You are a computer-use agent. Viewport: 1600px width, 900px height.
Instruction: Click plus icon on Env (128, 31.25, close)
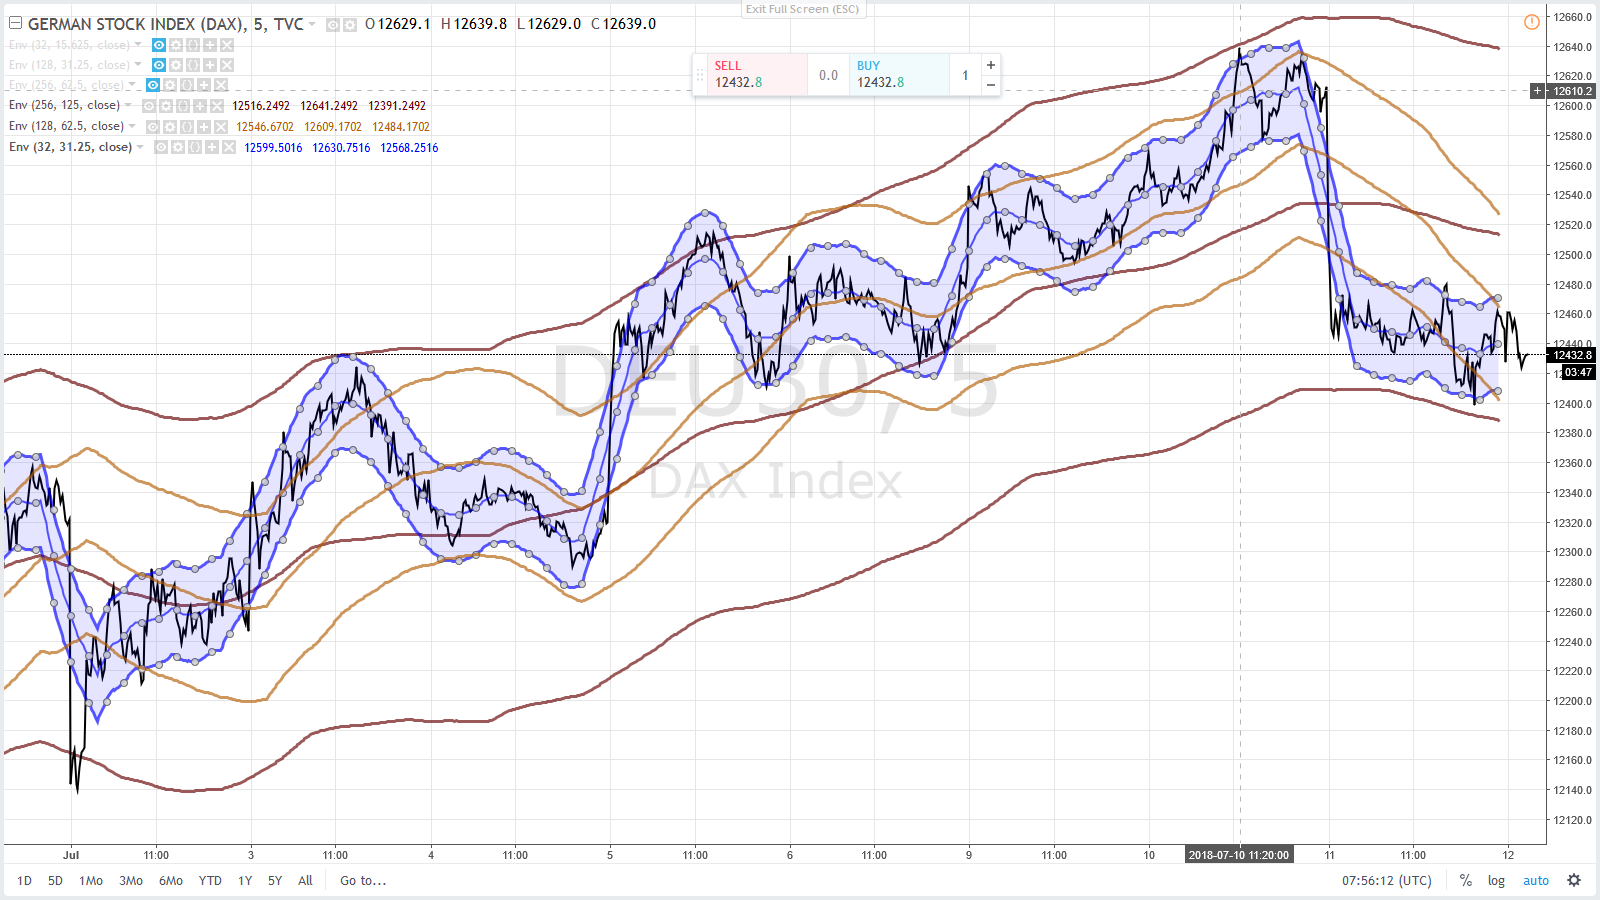click(x=210, y=65)
